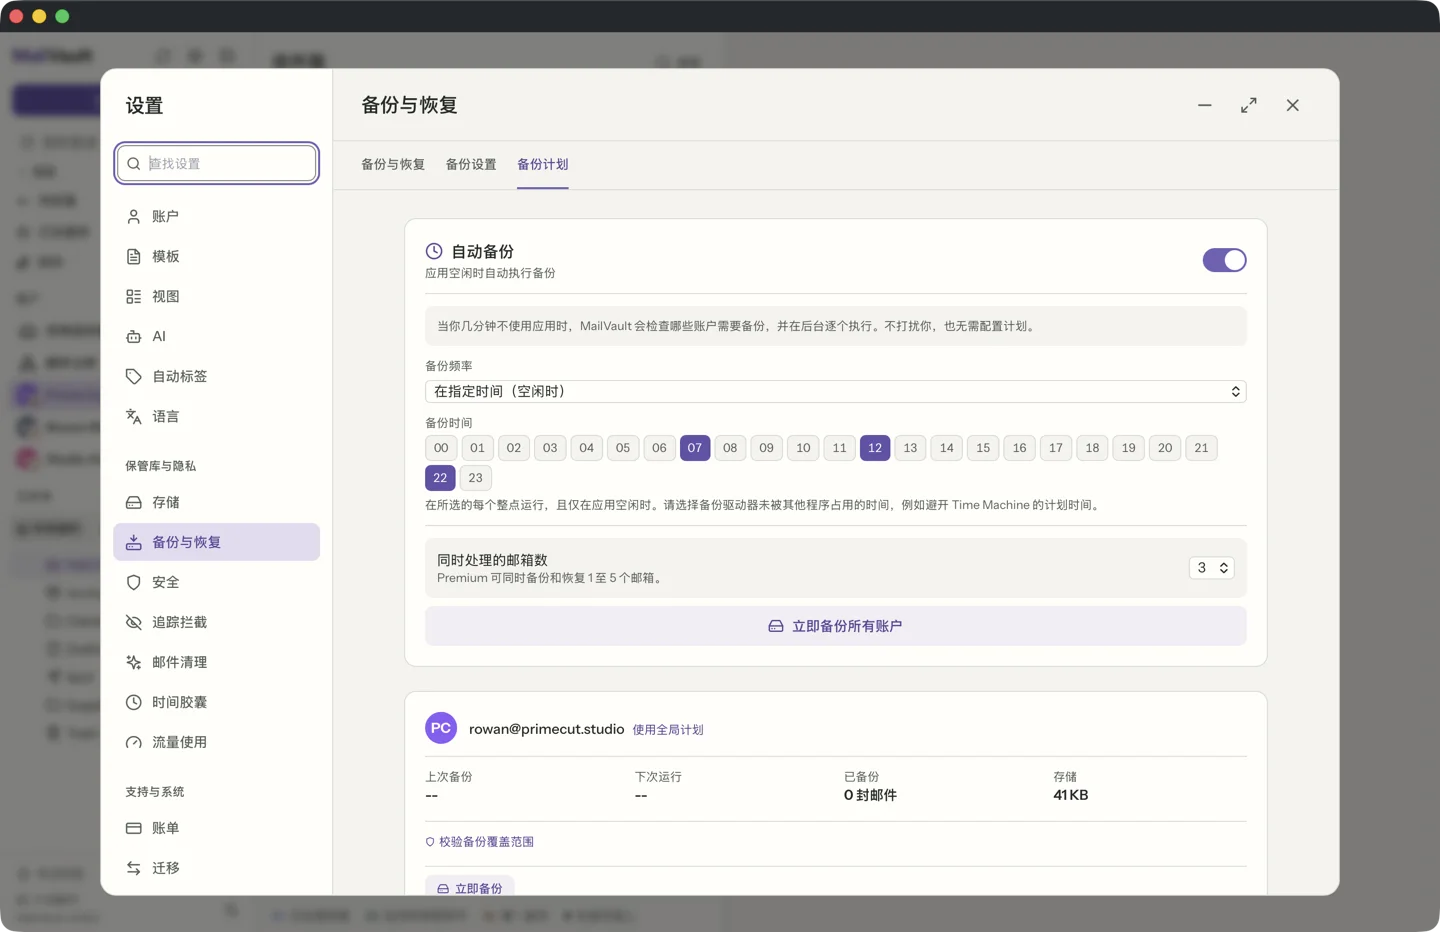The image size is (1440, 932).
Task: Enable backup hour 15
Action: tap(983, 448)
